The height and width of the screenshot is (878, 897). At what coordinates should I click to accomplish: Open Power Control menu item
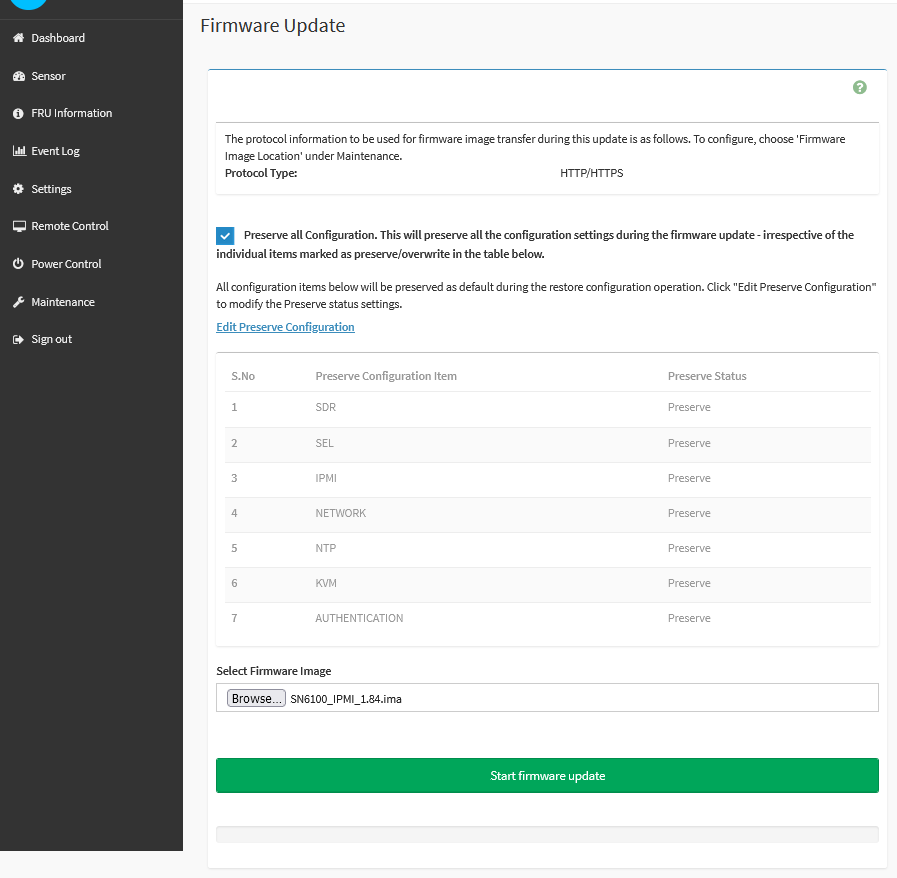[x=66, y=264]
